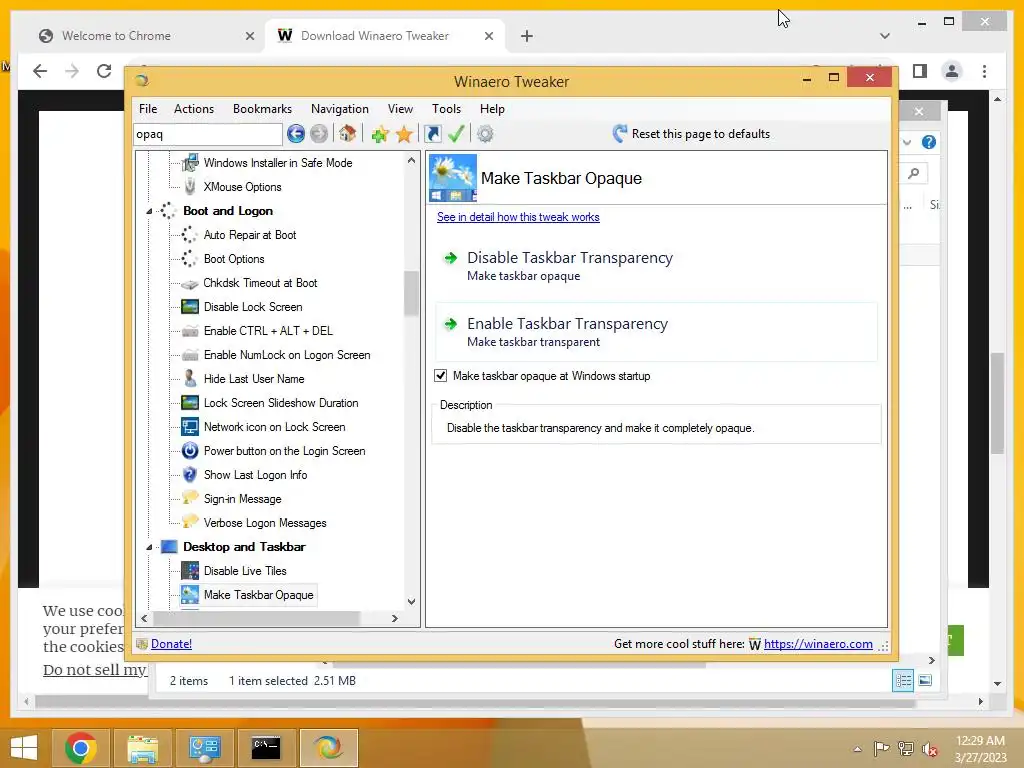Click the Winaero W logo in status bar

coord(755,645)
